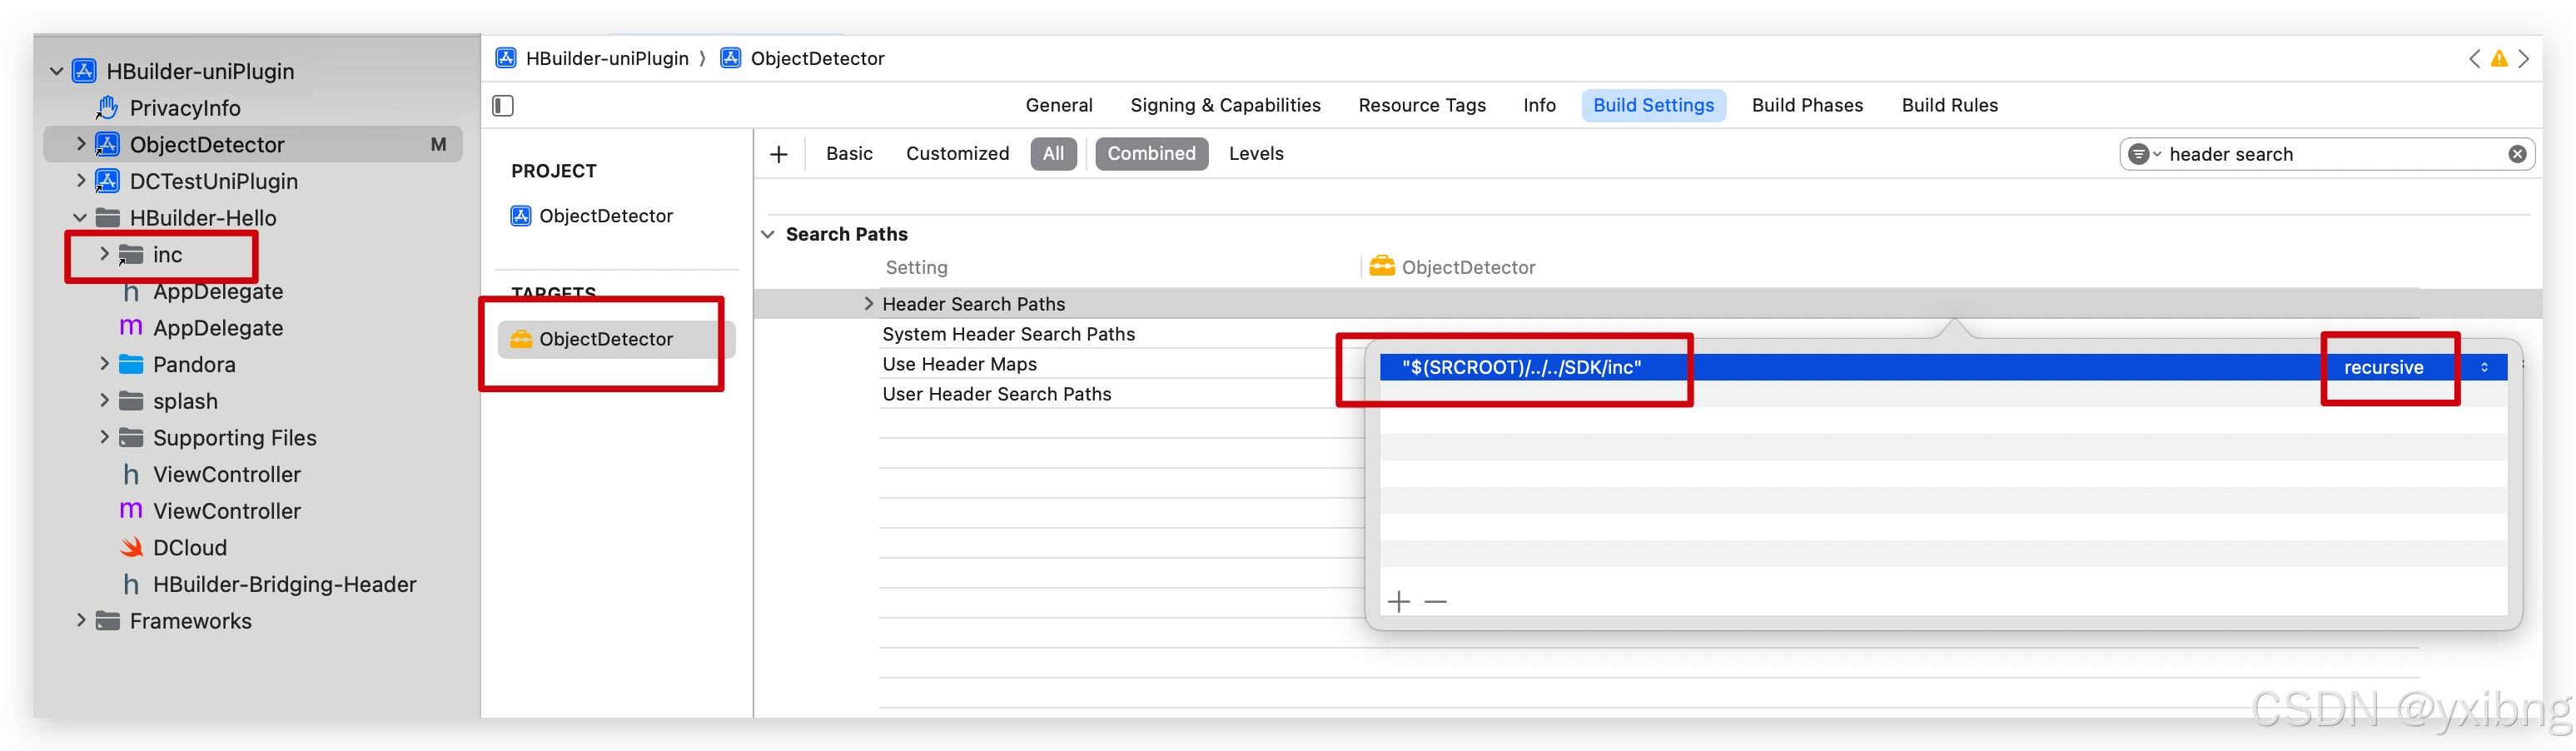Add a new search path entry
The width and height of the screenshot is (2576, 751).
pos(1399,601)
